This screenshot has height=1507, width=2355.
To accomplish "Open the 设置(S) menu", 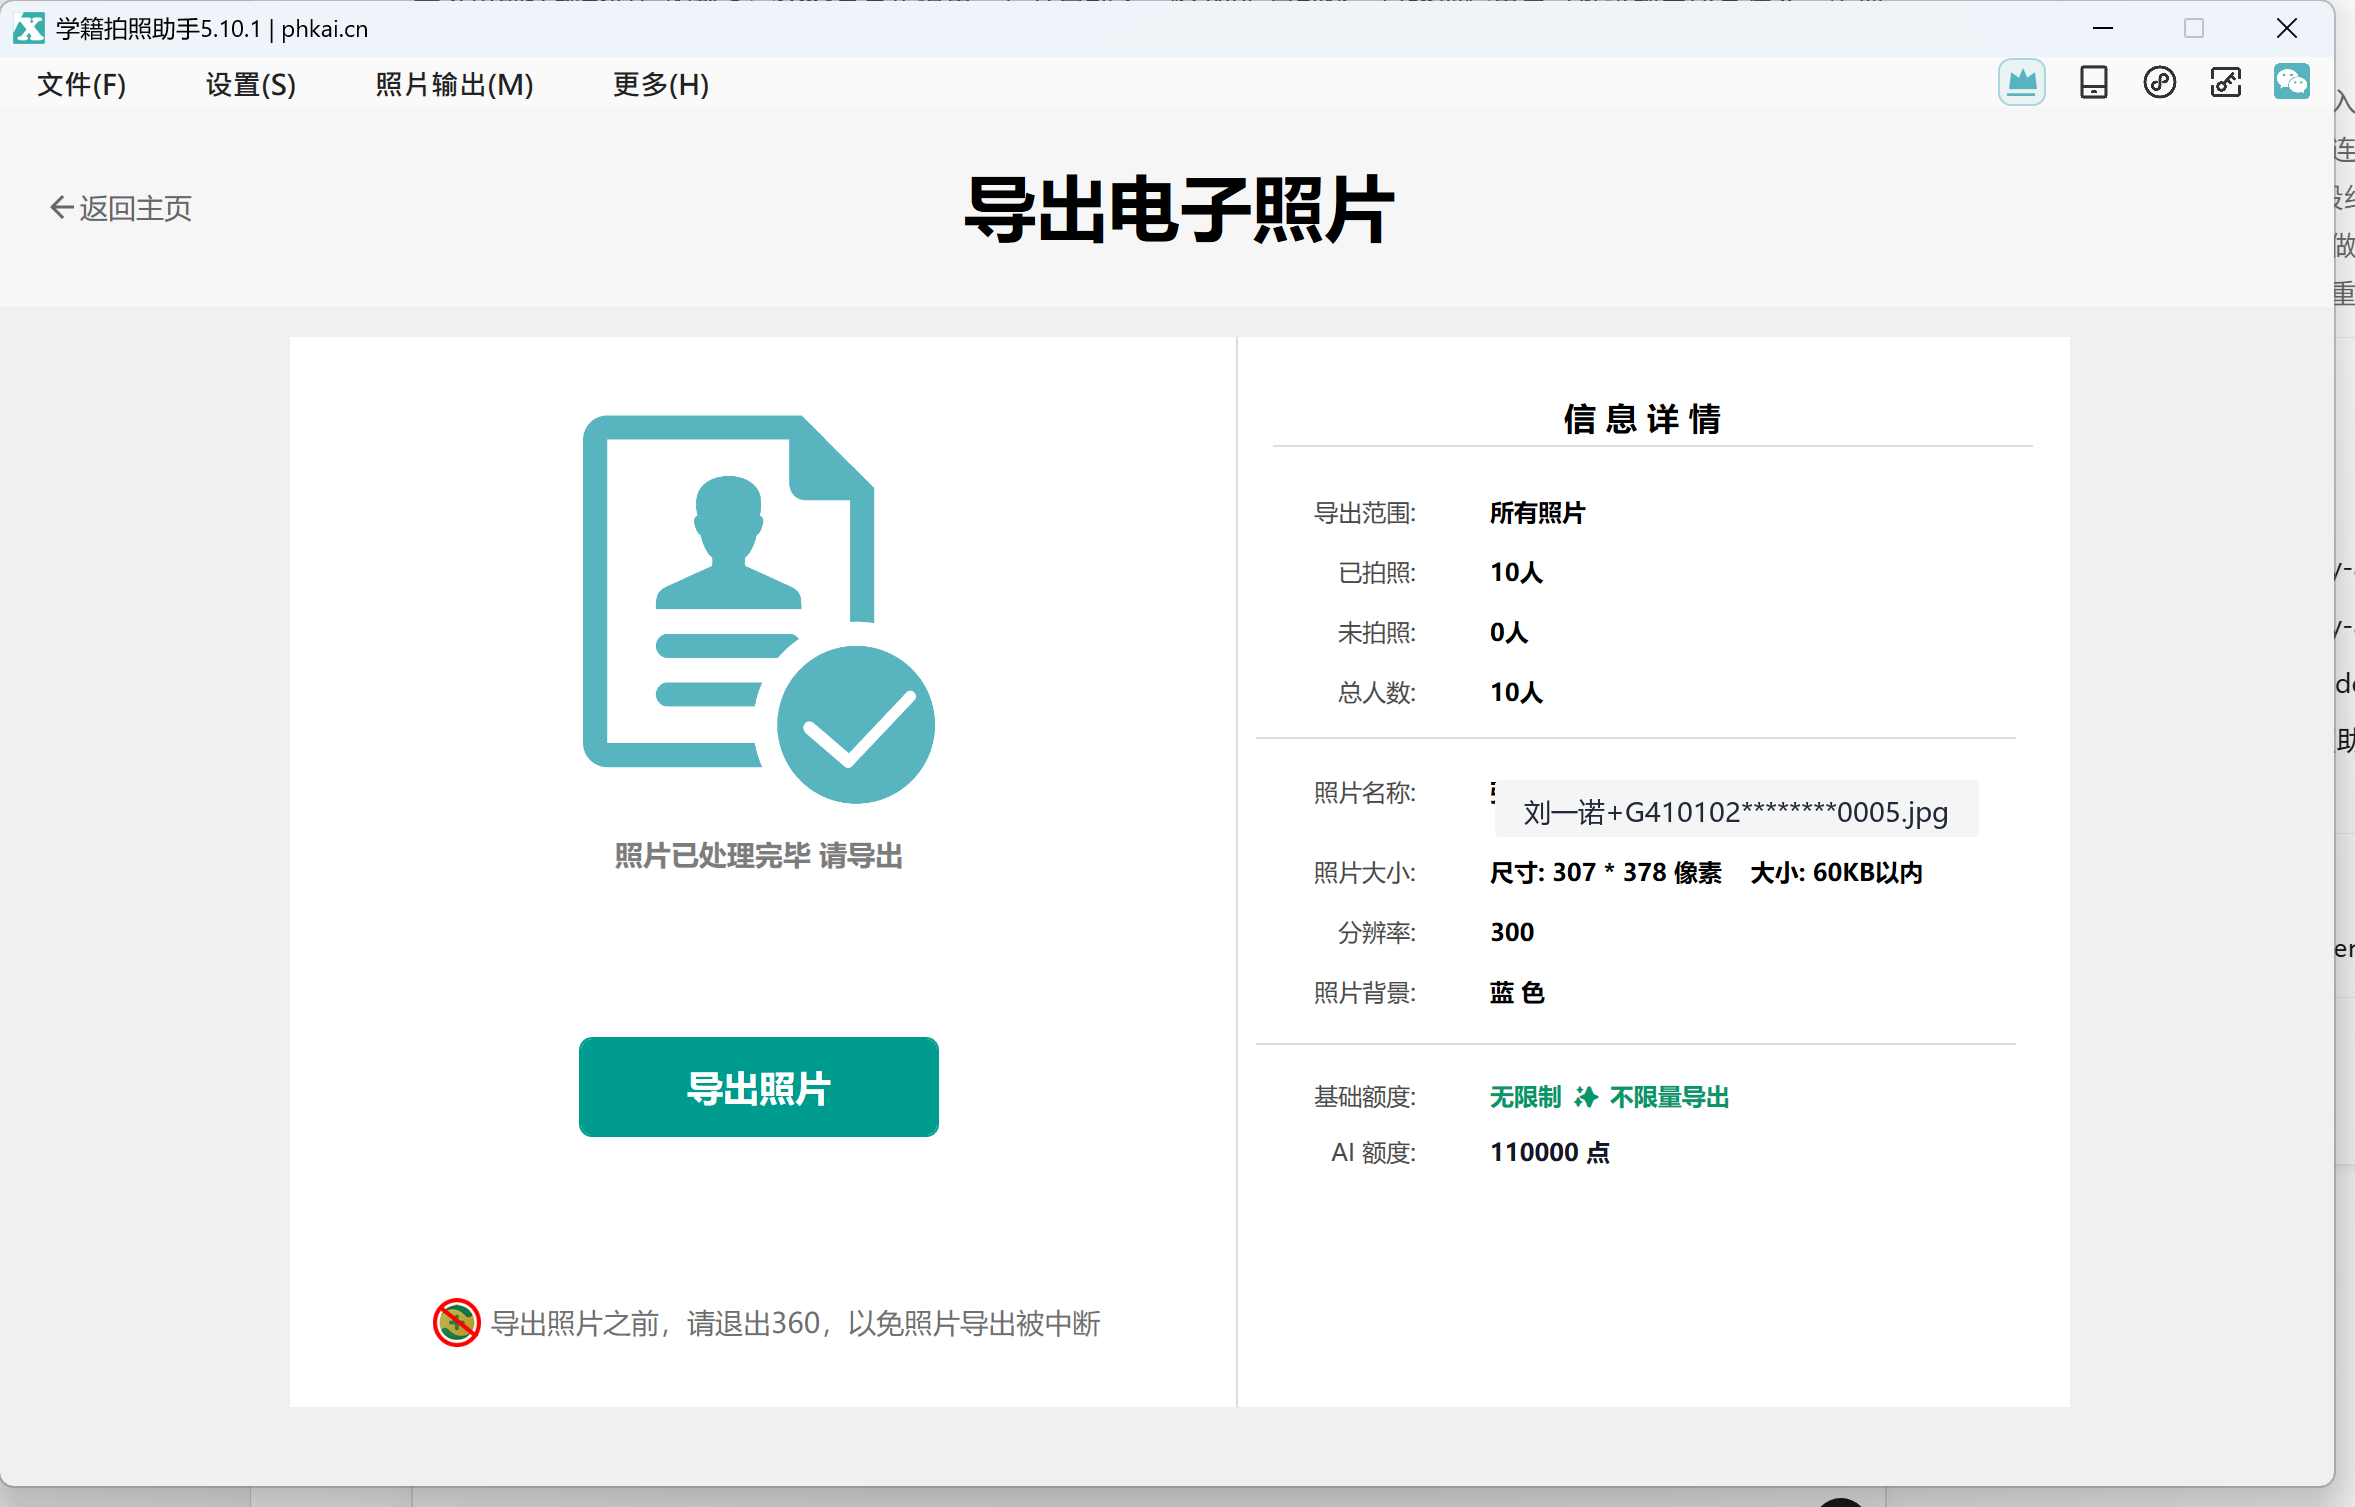I will click(251, 84).
